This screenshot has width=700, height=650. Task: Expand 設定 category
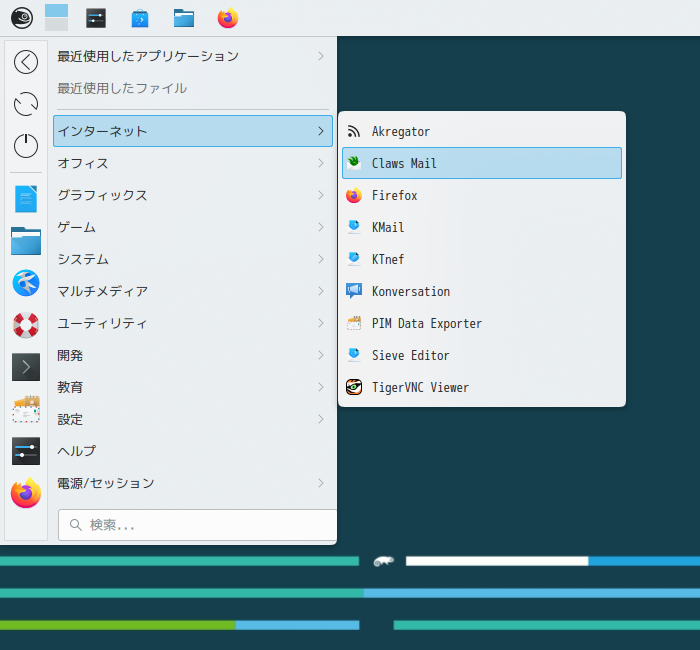tap(193, 419)
